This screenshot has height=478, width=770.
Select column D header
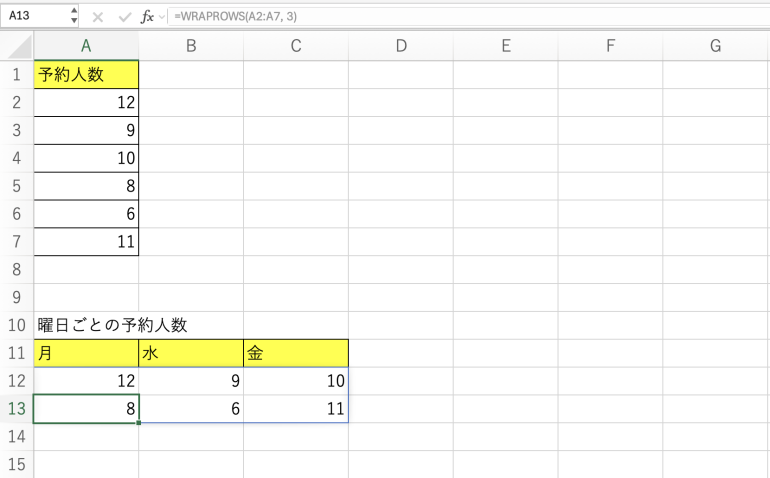(x=400, y=45)
